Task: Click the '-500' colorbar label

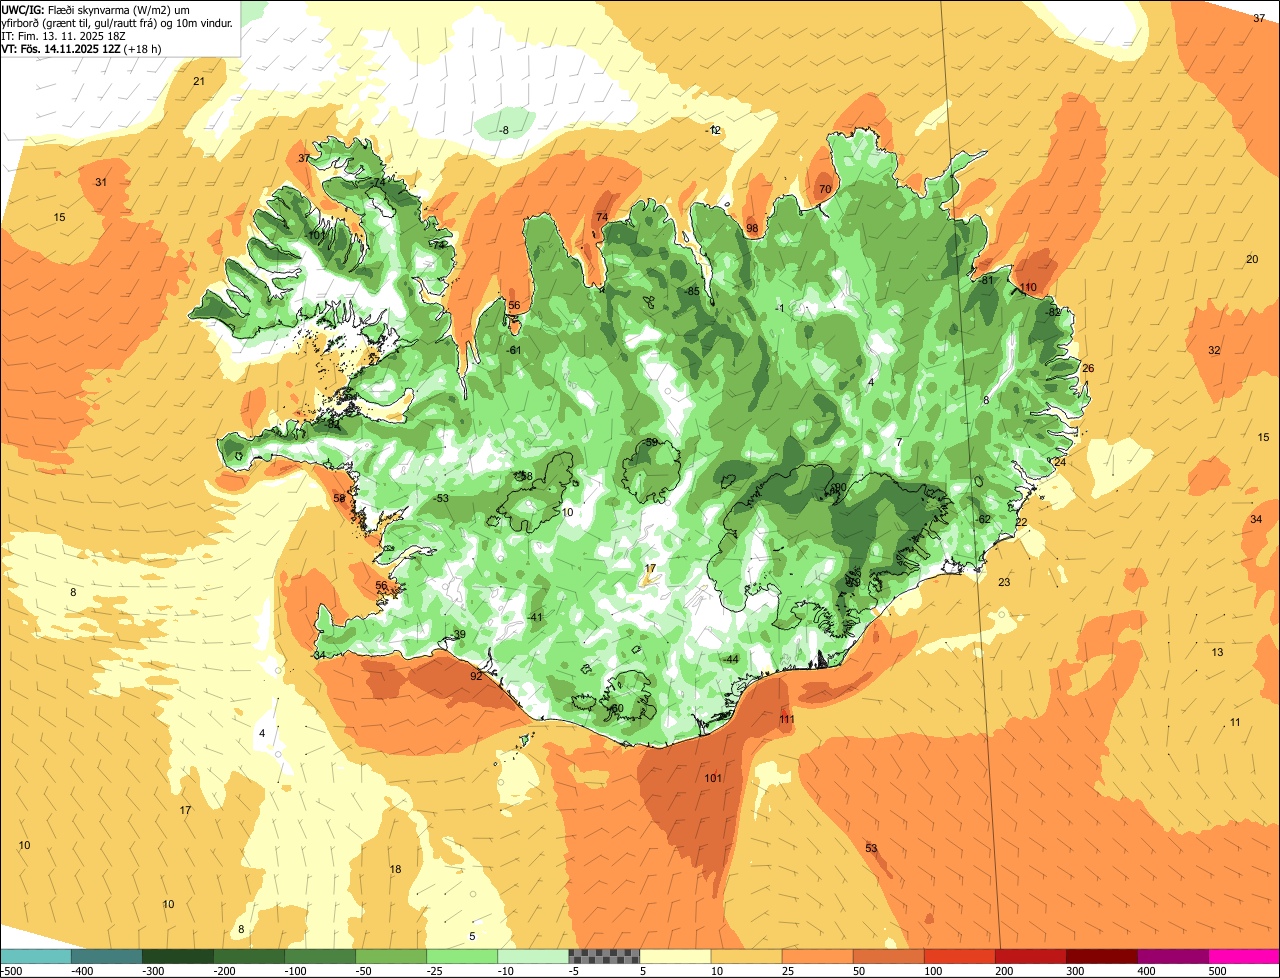Action: click(12, 971)
